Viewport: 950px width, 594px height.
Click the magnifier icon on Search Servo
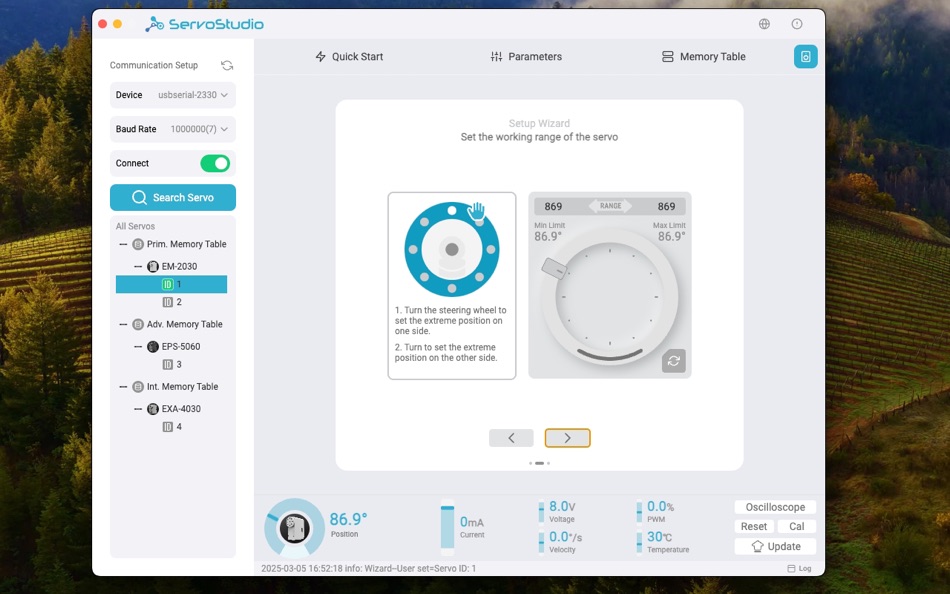coord(139,198)
